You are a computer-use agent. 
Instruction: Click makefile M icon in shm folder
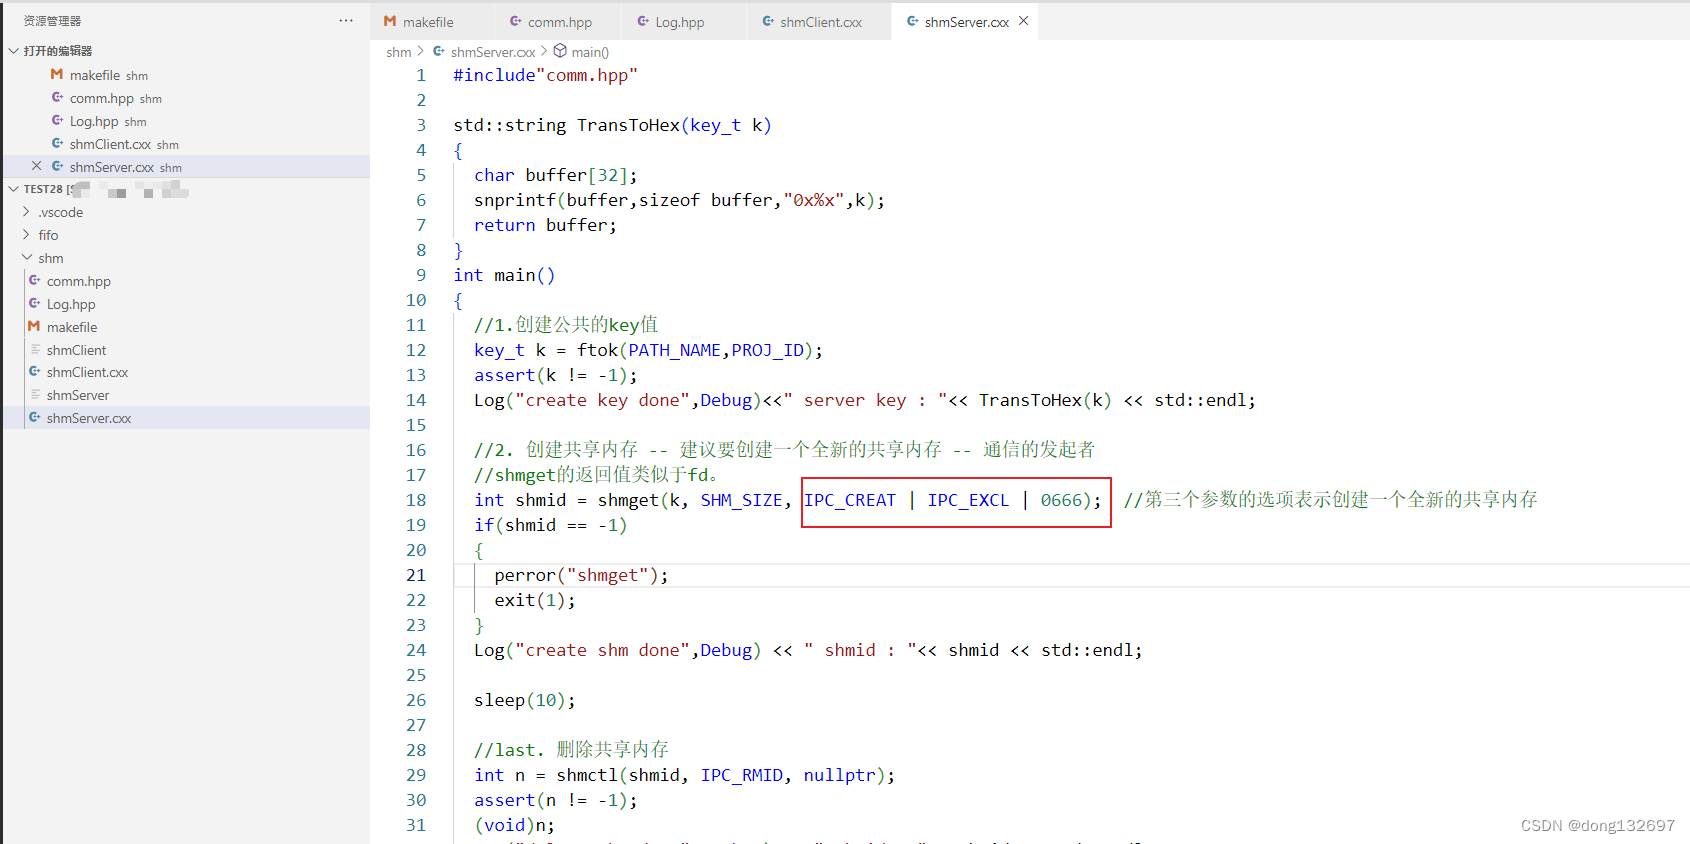(34, 326)
